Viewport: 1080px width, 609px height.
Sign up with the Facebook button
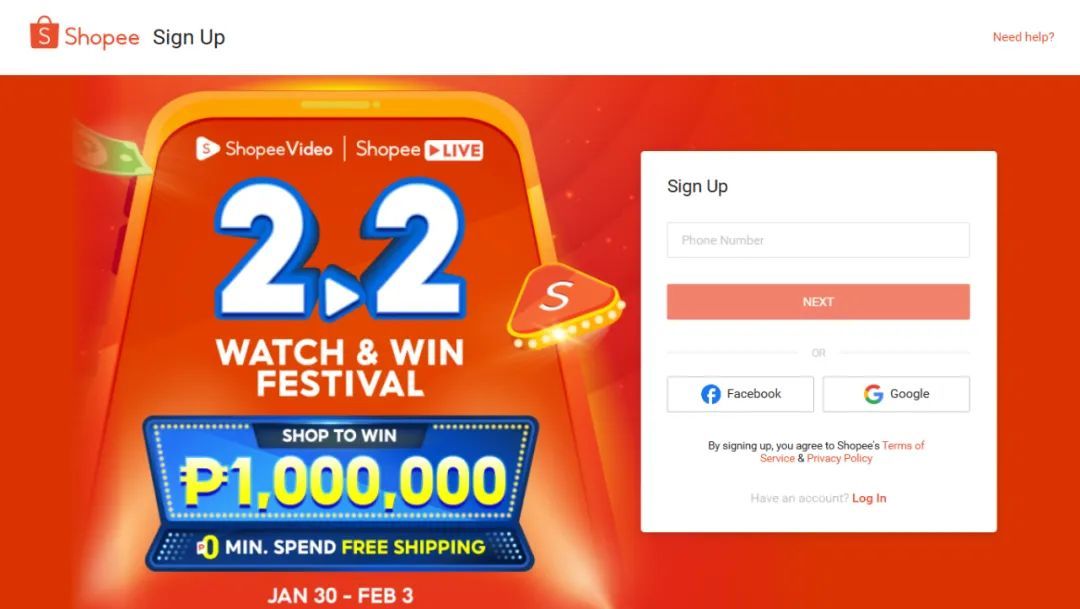point(740,394)
